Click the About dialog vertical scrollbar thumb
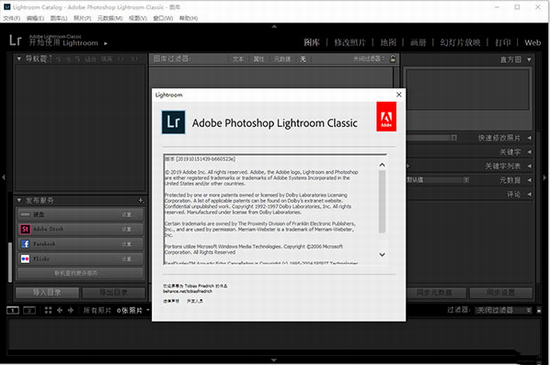Image resolution: width=550 pixels, height=365 pixels. [x=382, y=201]
